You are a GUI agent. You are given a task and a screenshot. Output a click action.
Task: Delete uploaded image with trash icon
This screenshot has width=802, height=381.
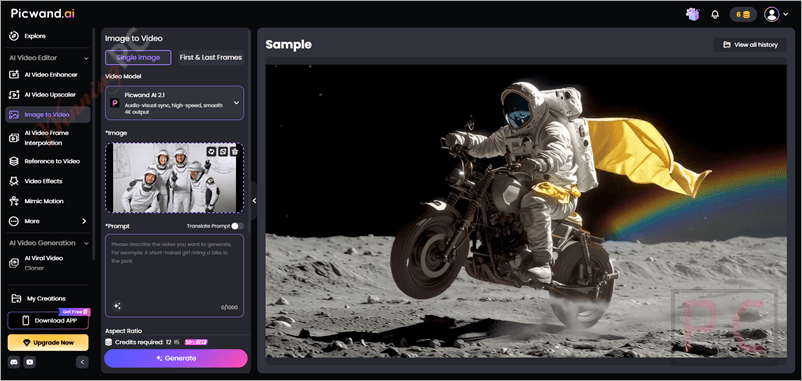[234, 151]
